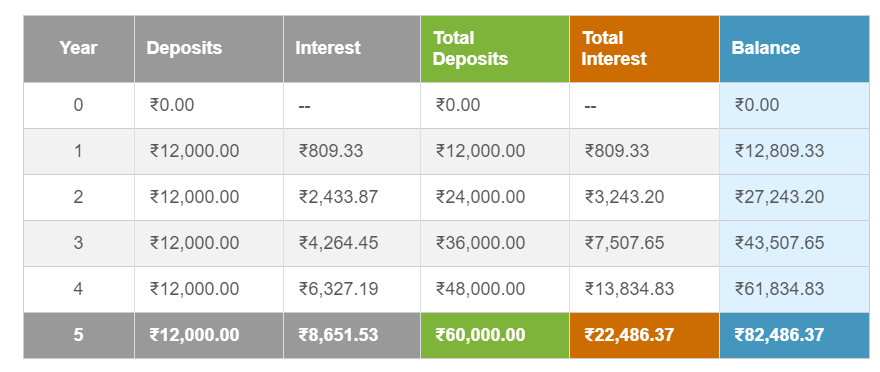Image resolution: width=880 pixels, height=372 pixels.
Task: Select the Deposits column header
Action: point(209,49)
